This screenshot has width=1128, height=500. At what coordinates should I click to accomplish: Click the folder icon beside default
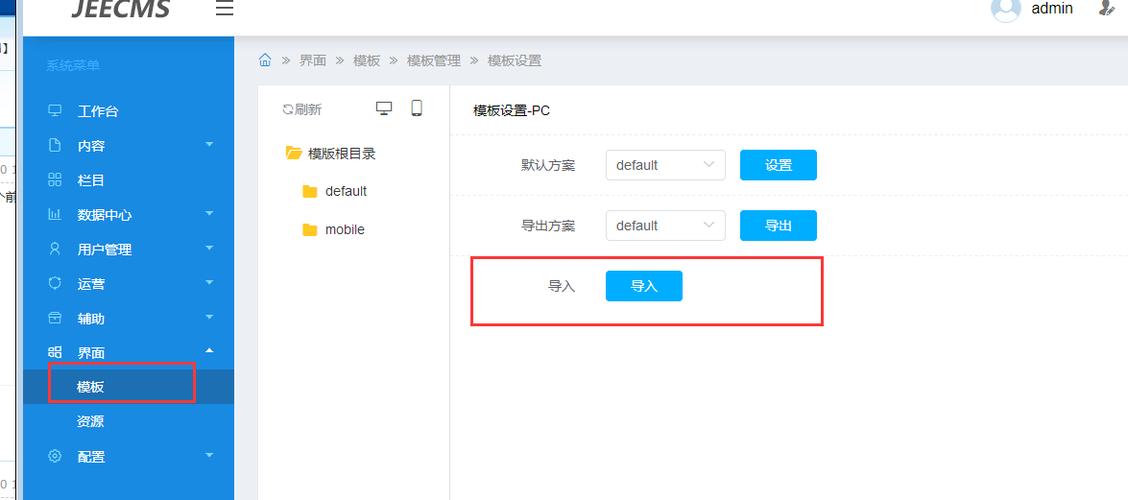click(310, 191)
